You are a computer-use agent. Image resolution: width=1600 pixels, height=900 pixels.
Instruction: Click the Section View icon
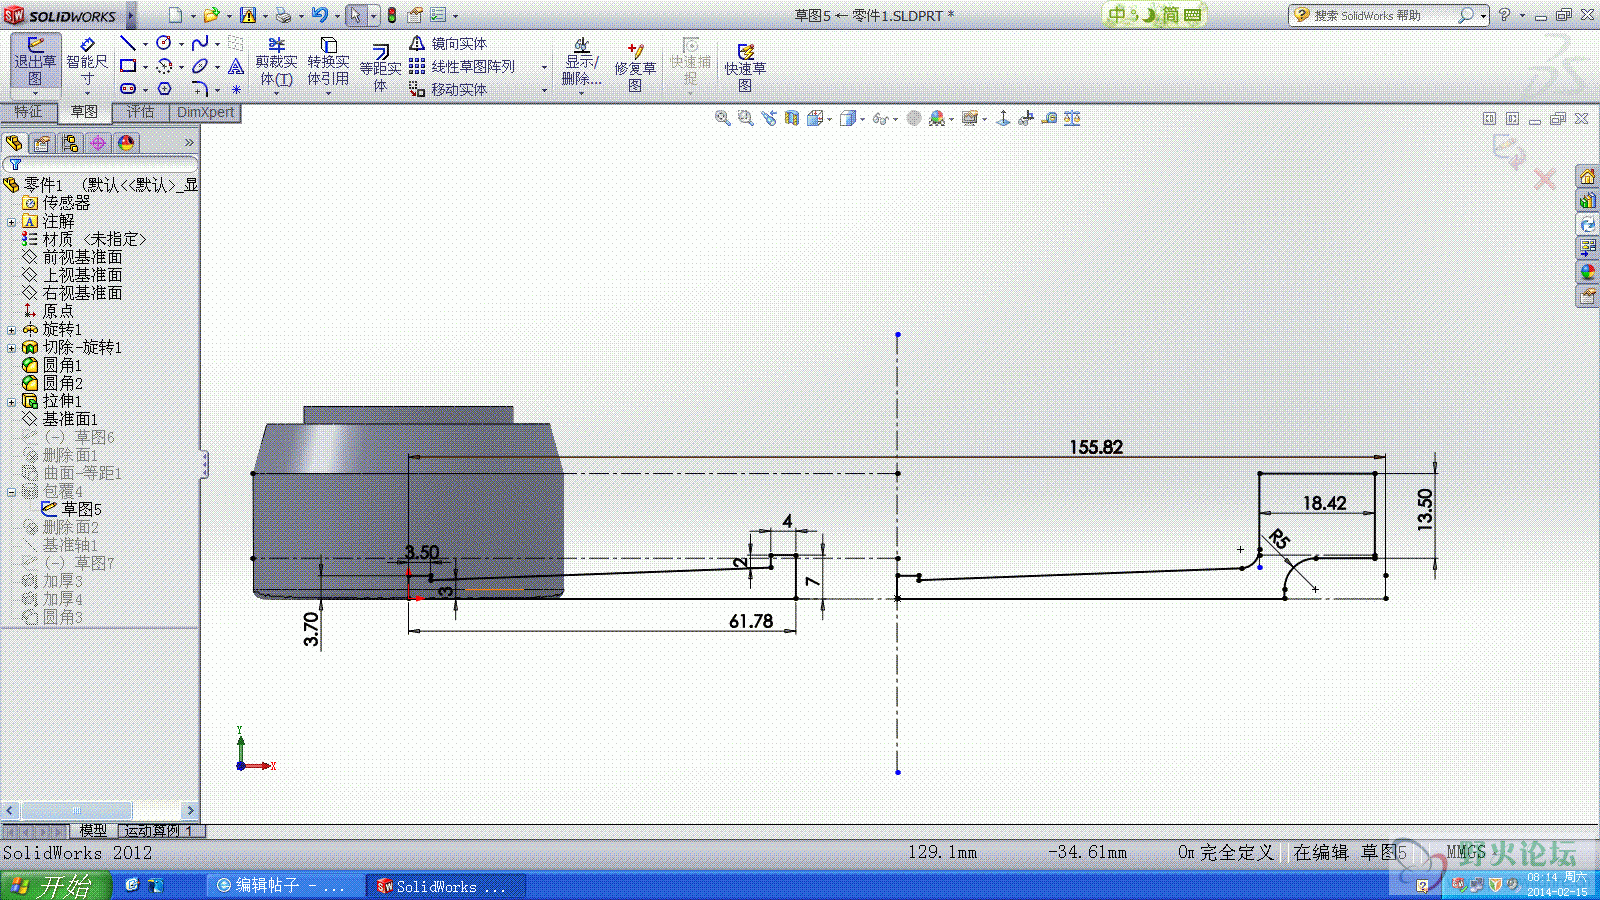(792, 118)
